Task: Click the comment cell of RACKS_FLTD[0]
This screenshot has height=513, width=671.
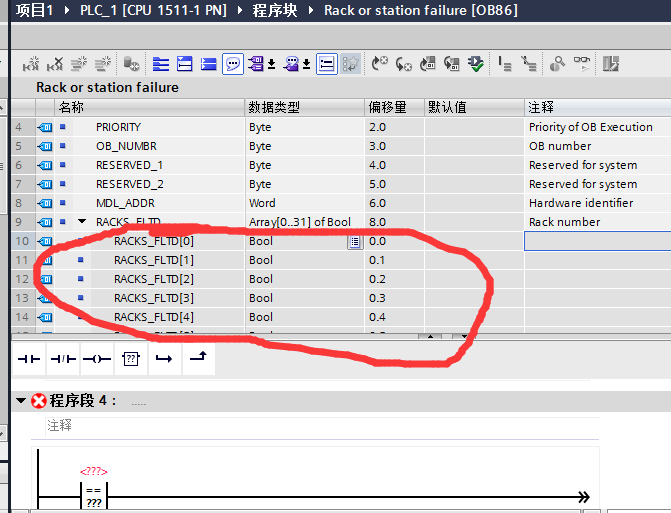Action: click(597, 241)
